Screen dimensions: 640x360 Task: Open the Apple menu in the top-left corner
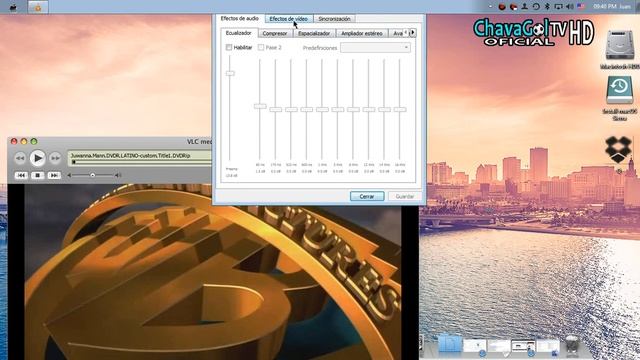[13, 7]
